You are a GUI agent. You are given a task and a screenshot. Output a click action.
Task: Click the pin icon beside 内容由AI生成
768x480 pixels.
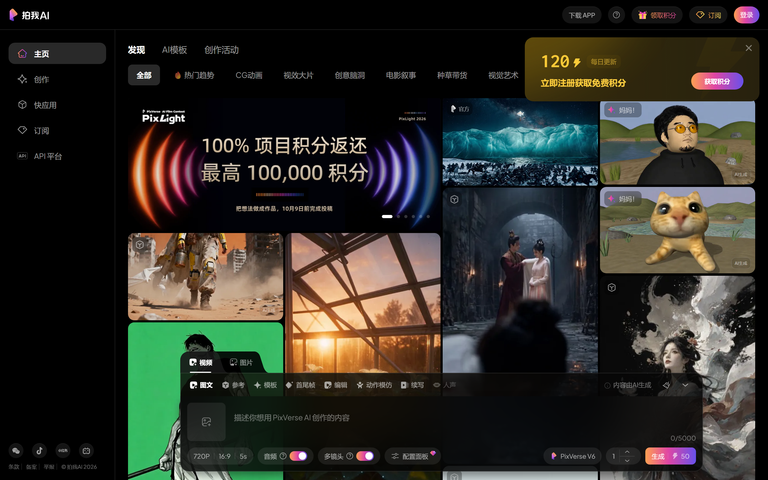click(x=666, y=385)
